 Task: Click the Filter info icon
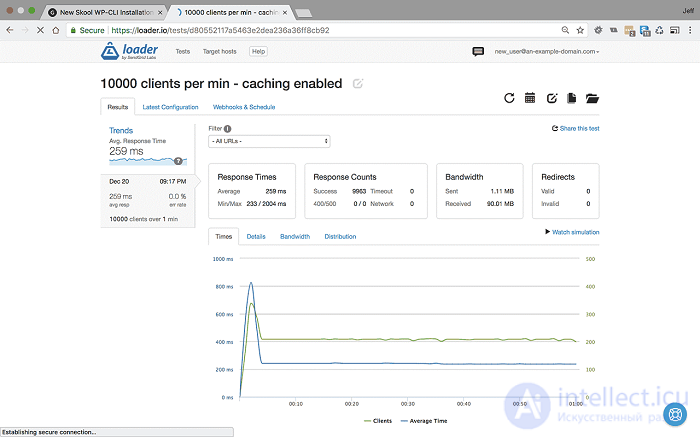pos(228,129)
